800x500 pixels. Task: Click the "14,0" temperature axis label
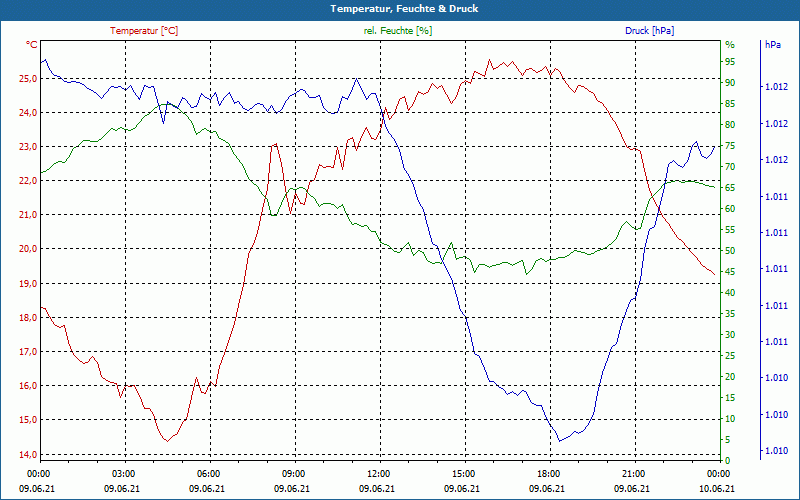point(29,455)
